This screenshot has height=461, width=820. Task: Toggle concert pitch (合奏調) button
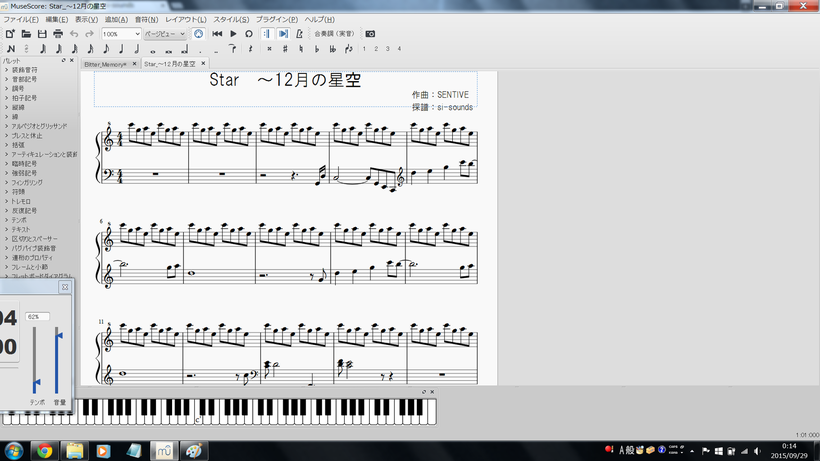[x=334, y=34]
